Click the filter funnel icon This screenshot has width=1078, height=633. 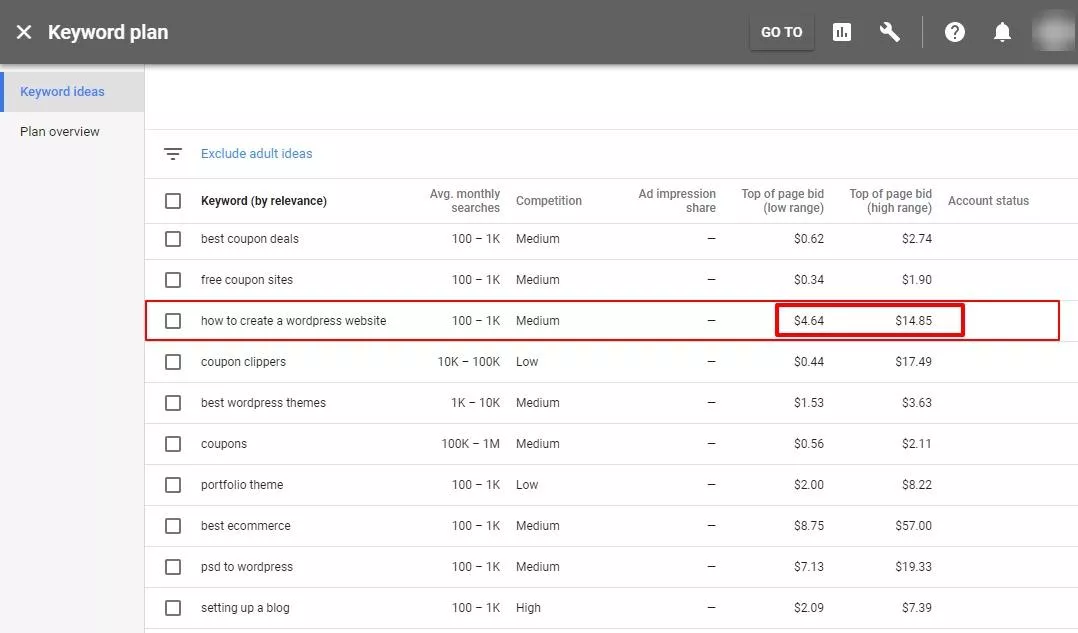click(x=173, y=153)
